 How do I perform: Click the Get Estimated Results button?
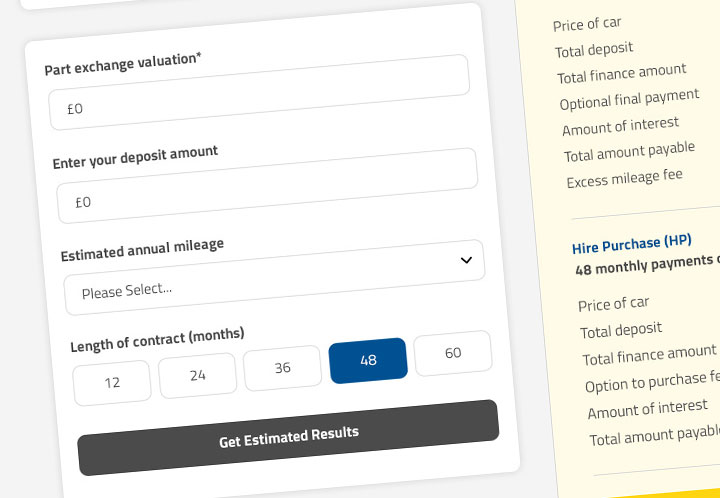click(288, 437)
